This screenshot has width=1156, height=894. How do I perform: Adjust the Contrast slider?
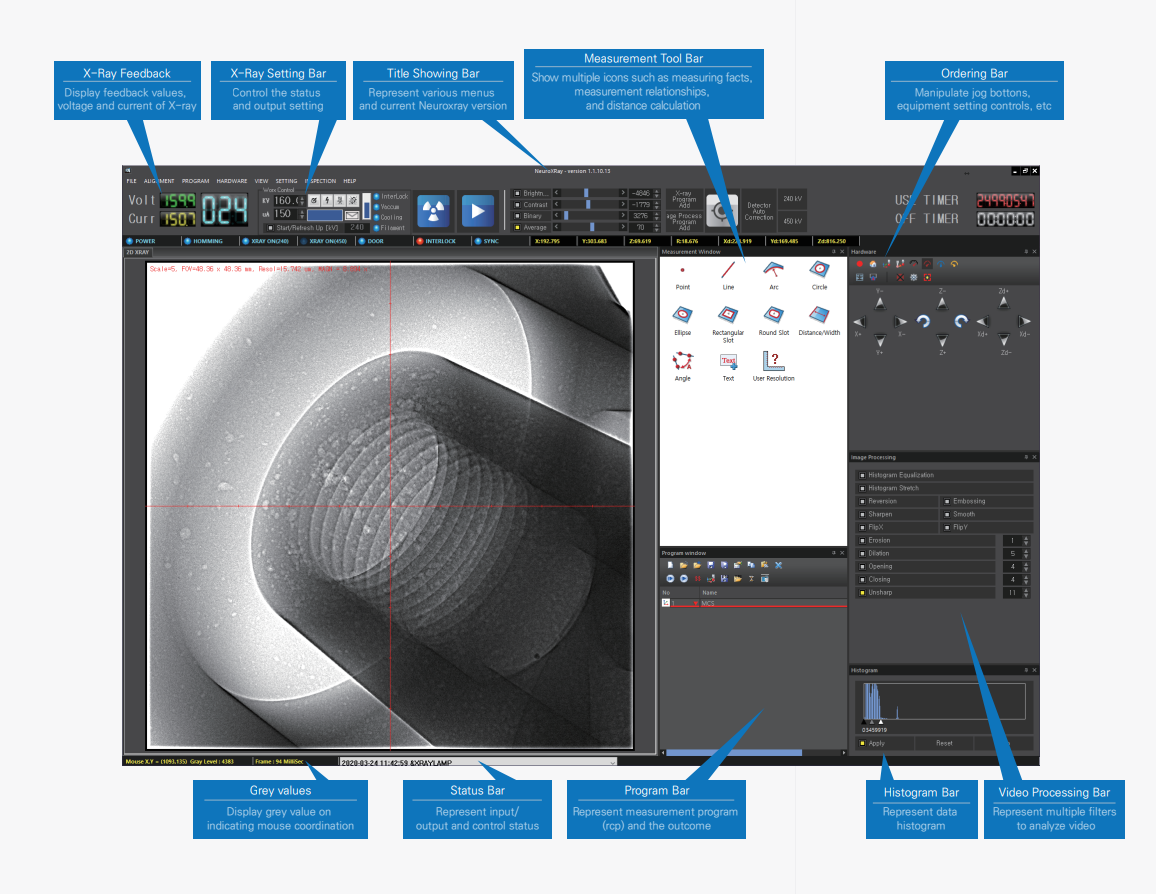(589, 204)
